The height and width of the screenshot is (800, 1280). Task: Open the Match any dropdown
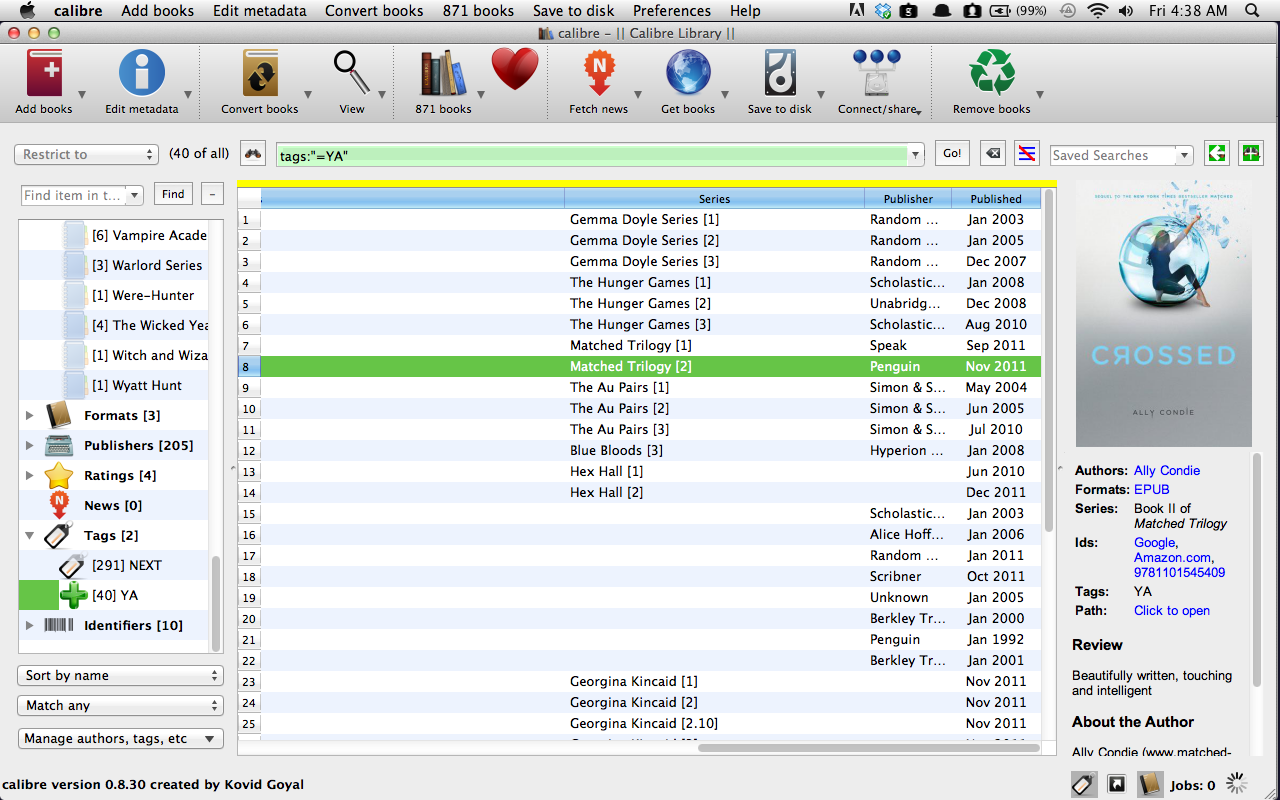tap(120, 705)
